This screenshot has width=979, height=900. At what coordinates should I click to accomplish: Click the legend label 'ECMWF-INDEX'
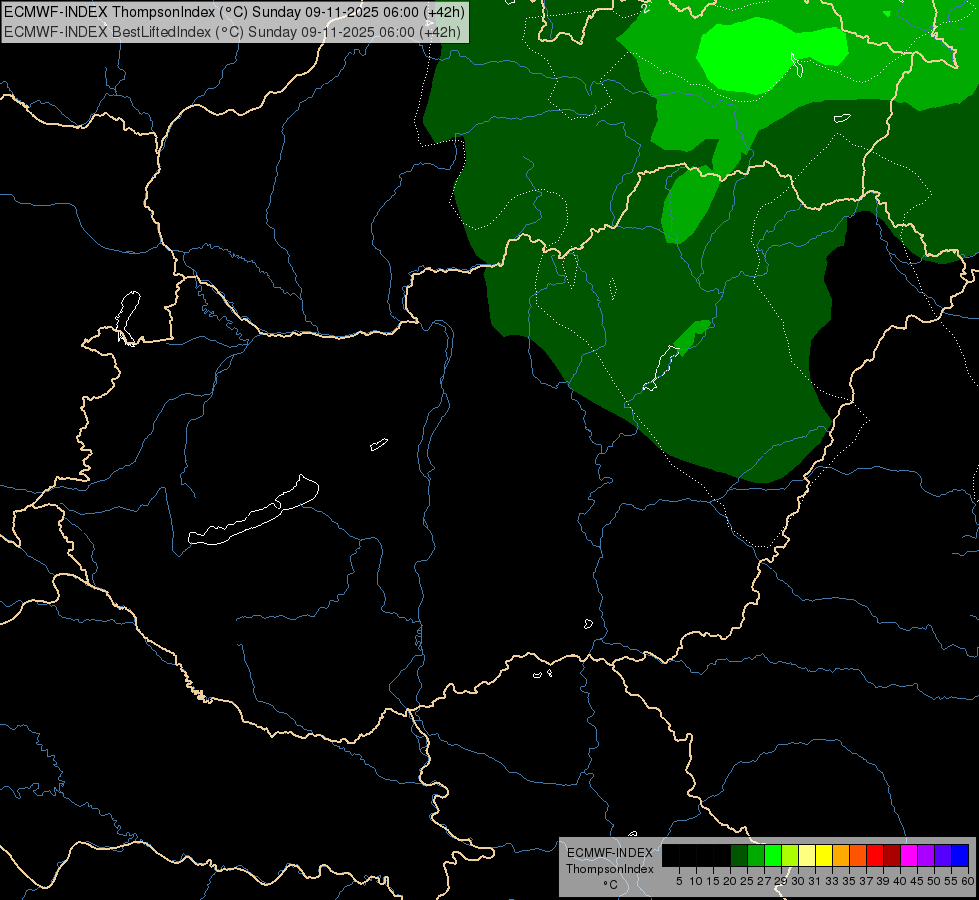[610, 853]
